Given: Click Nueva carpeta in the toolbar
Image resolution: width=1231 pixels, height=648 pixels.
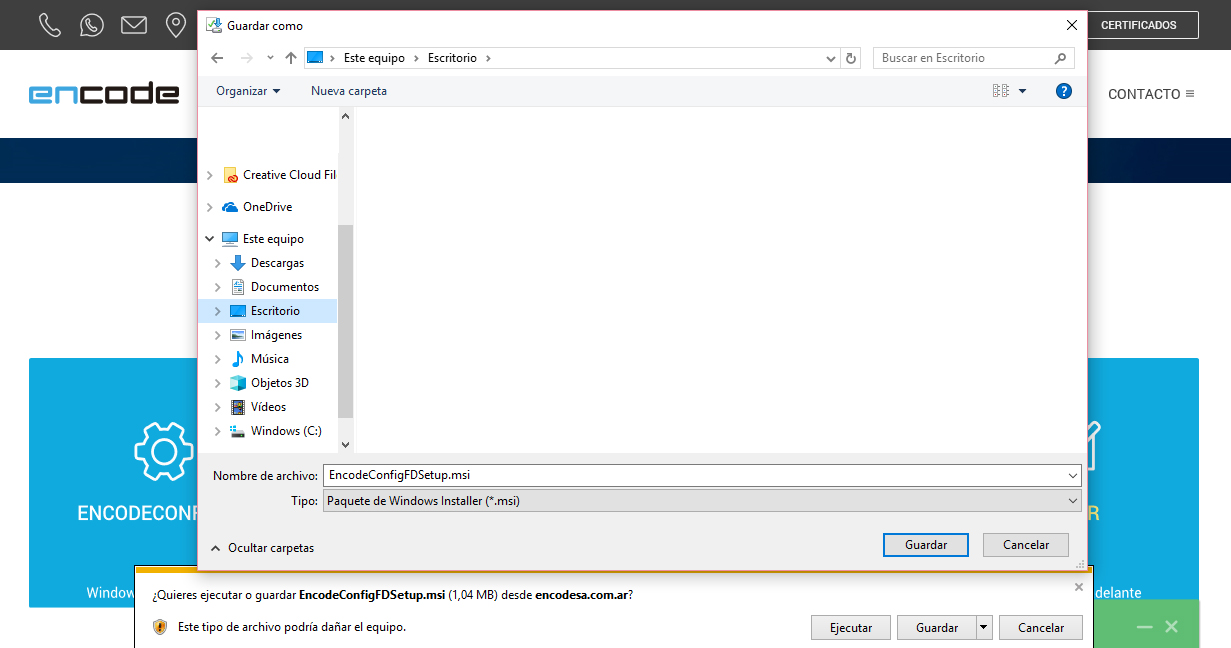Looking at the screenshot, I should click(349, 91).
